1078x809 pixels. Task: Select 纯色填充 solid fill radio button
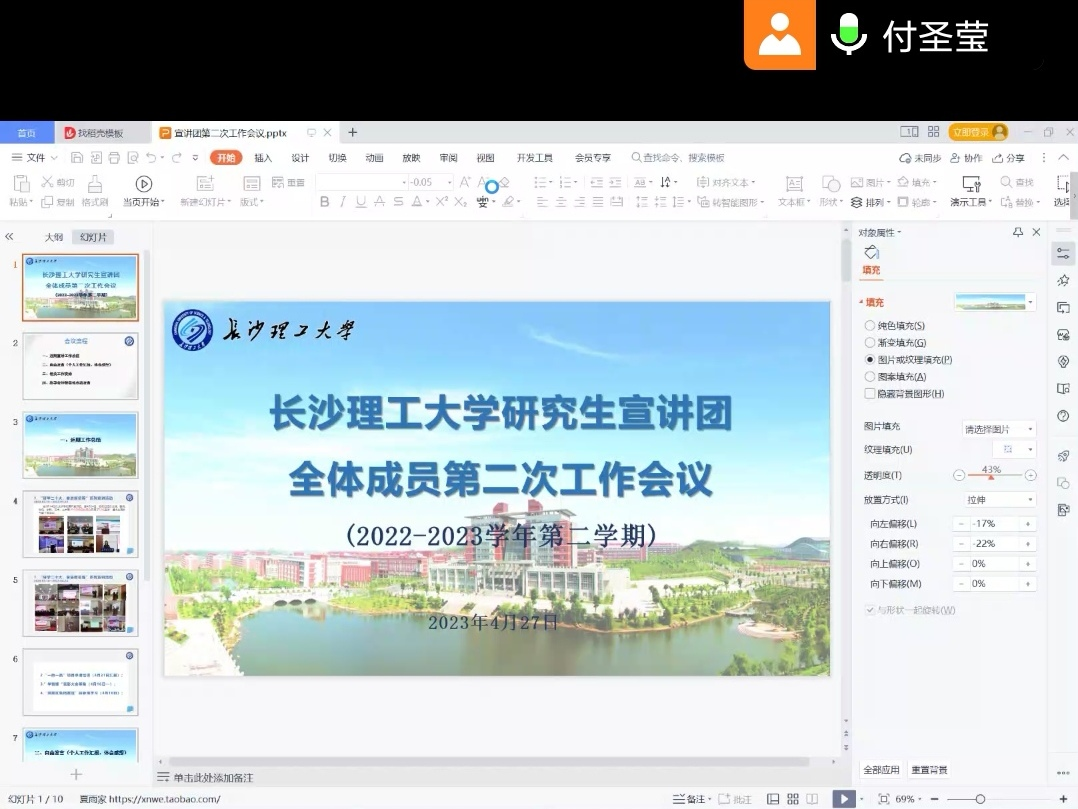(869, 326)
